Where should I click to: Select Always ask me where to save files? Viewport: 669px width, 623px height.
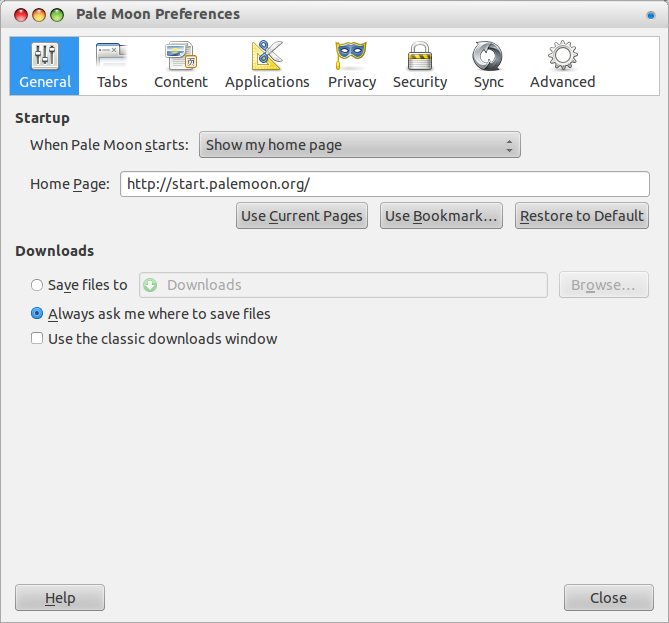pyautogui.click(x=37, y=314)
